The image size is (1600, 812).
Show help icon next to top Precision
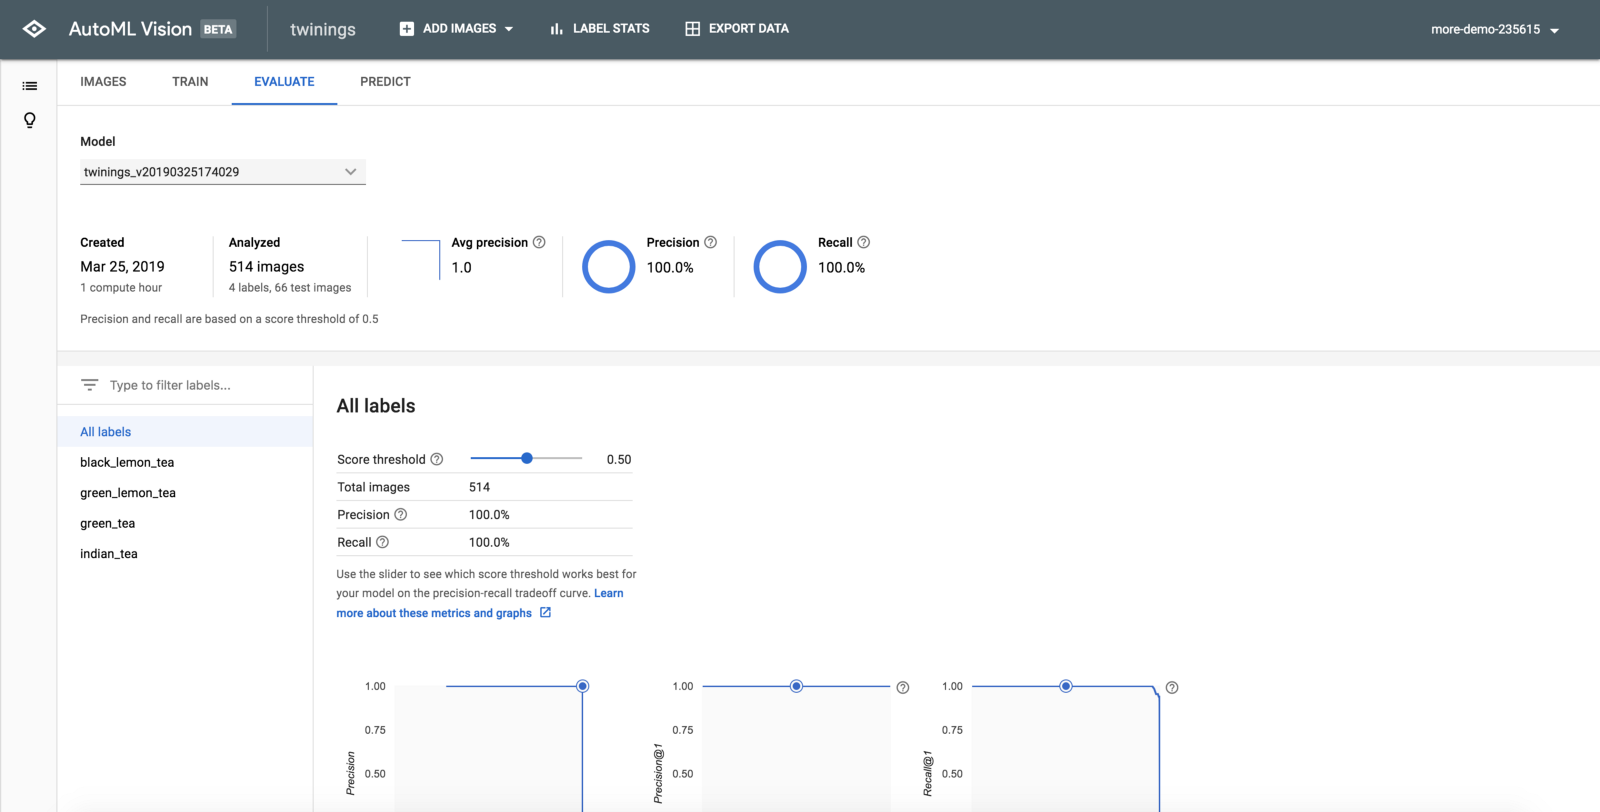pos(711,242)
